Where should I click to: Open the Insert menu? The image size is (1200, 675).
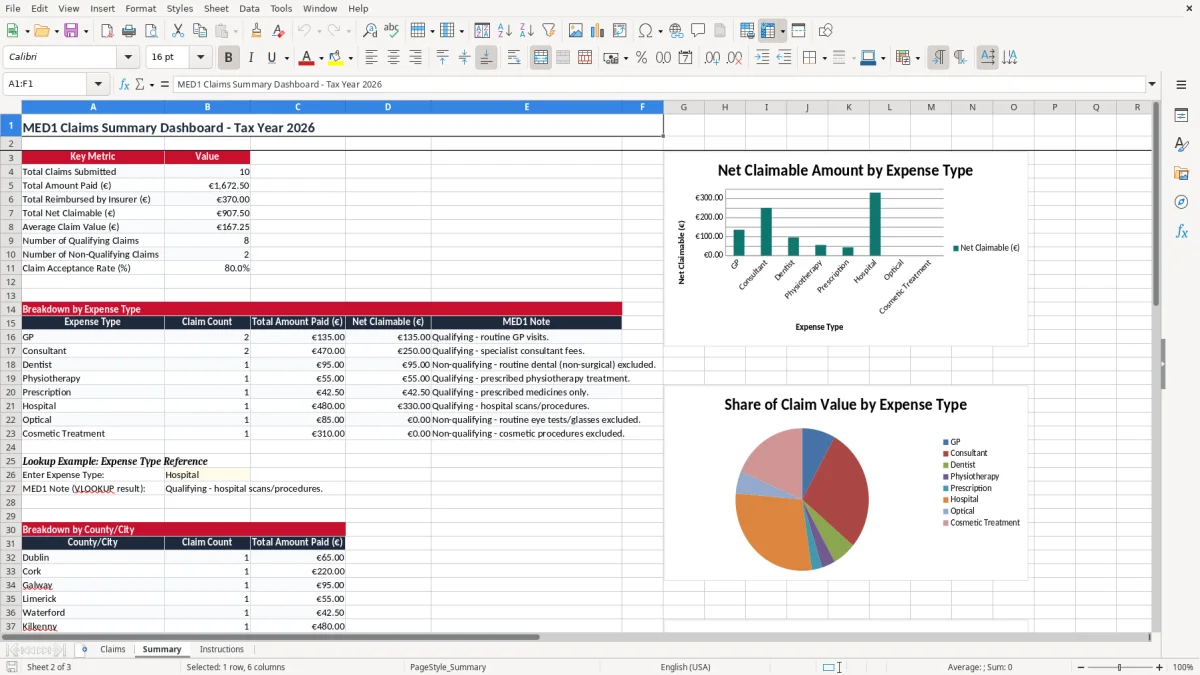[102, 8]
